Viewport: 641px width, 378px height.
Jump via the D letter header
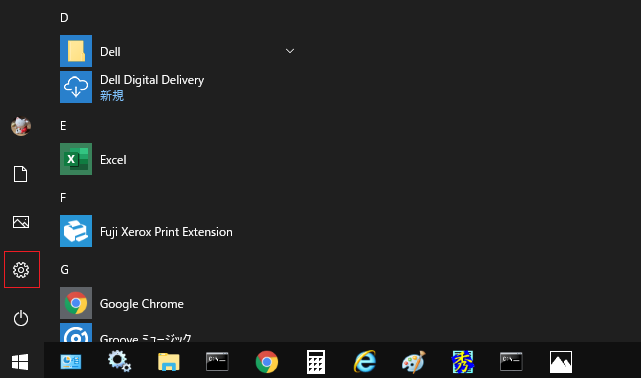[64, 18]
